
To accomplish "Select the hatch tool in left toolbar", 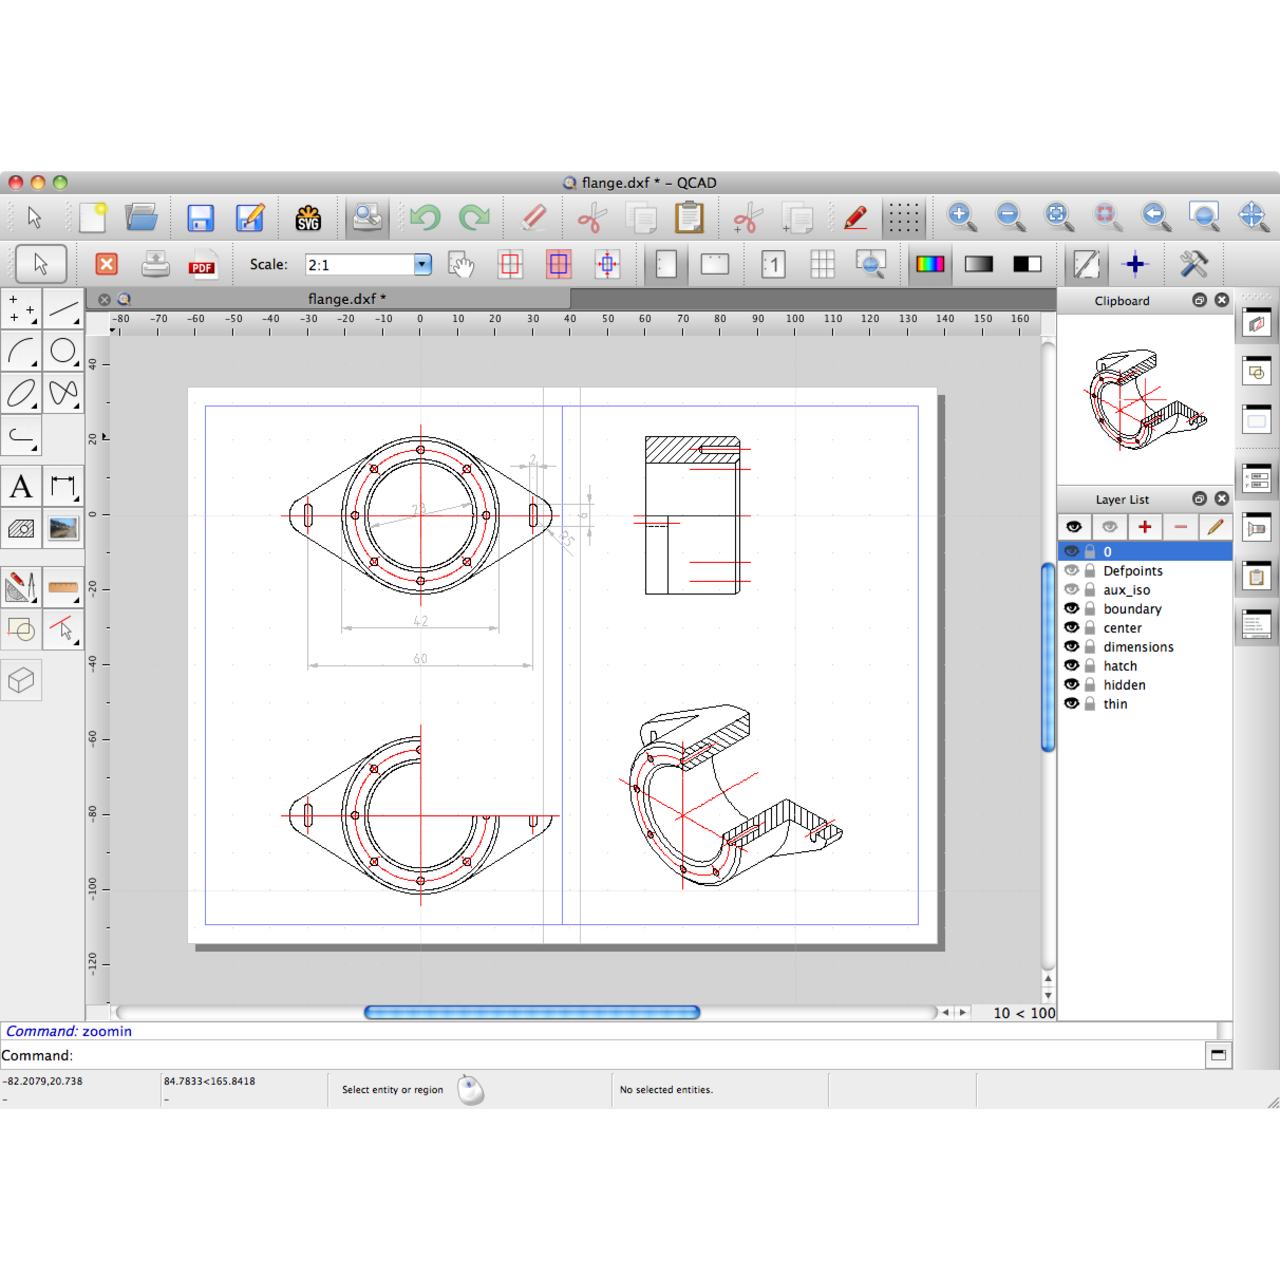I will coord(21,529).
